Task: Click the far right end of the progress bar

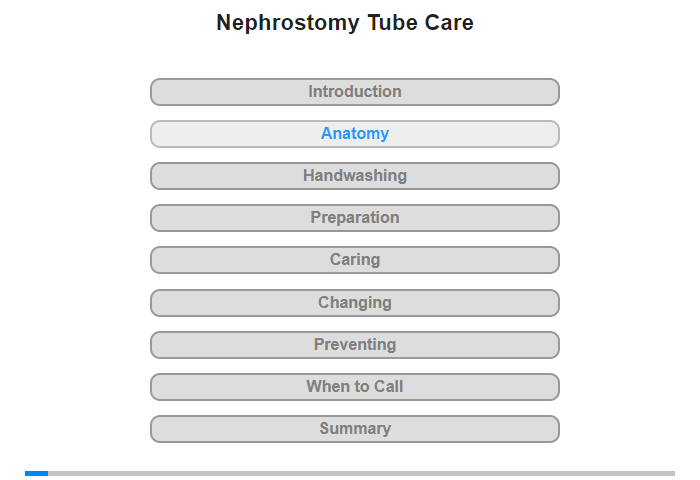Action: (673, 473)
